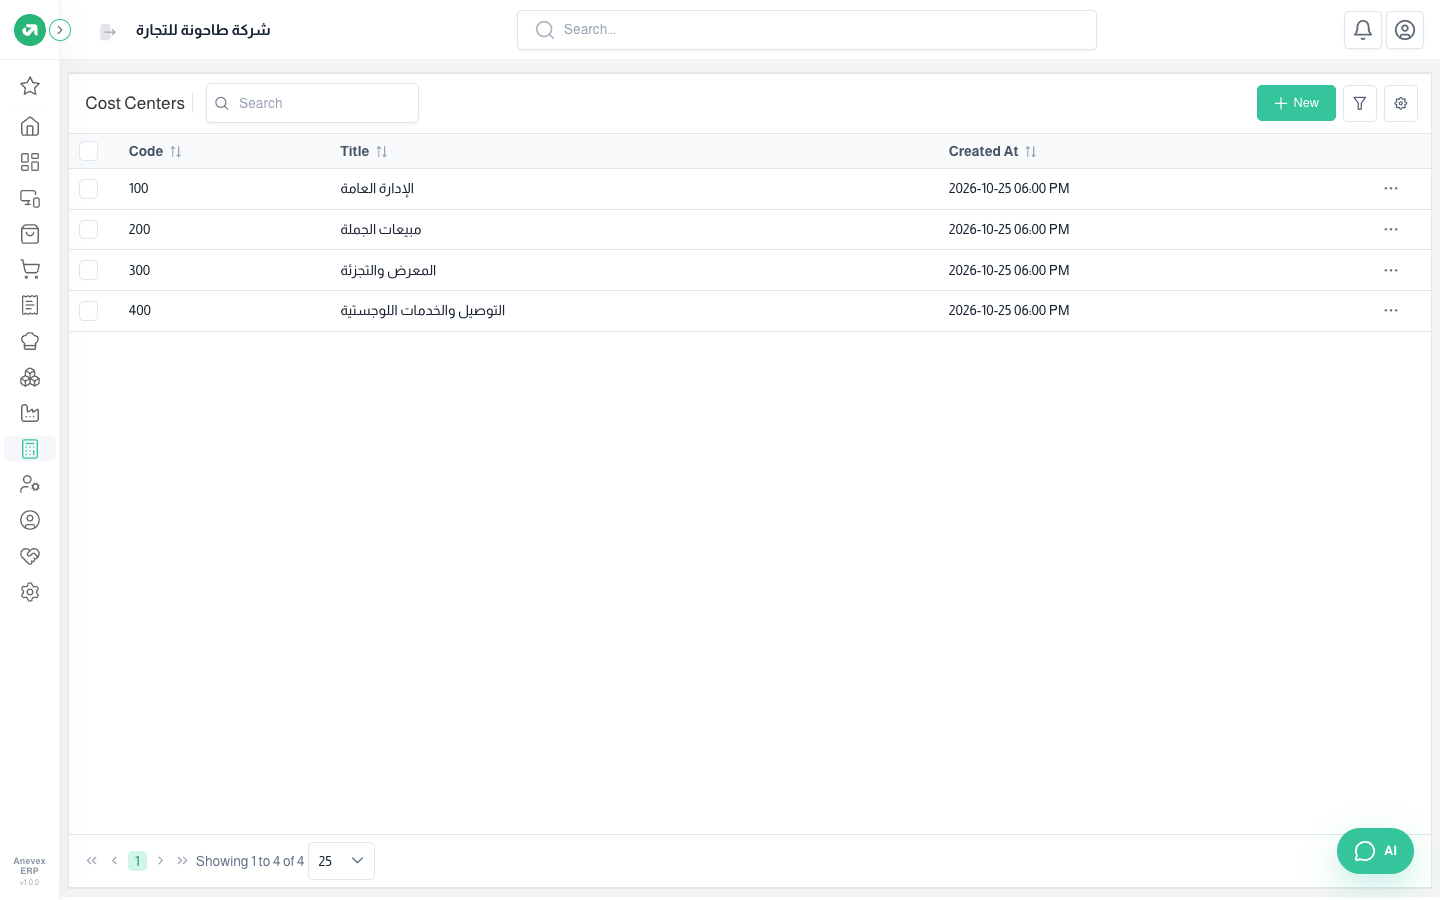Open the actions menu for row 100
1440x900 pixels.
[1391, 188]
